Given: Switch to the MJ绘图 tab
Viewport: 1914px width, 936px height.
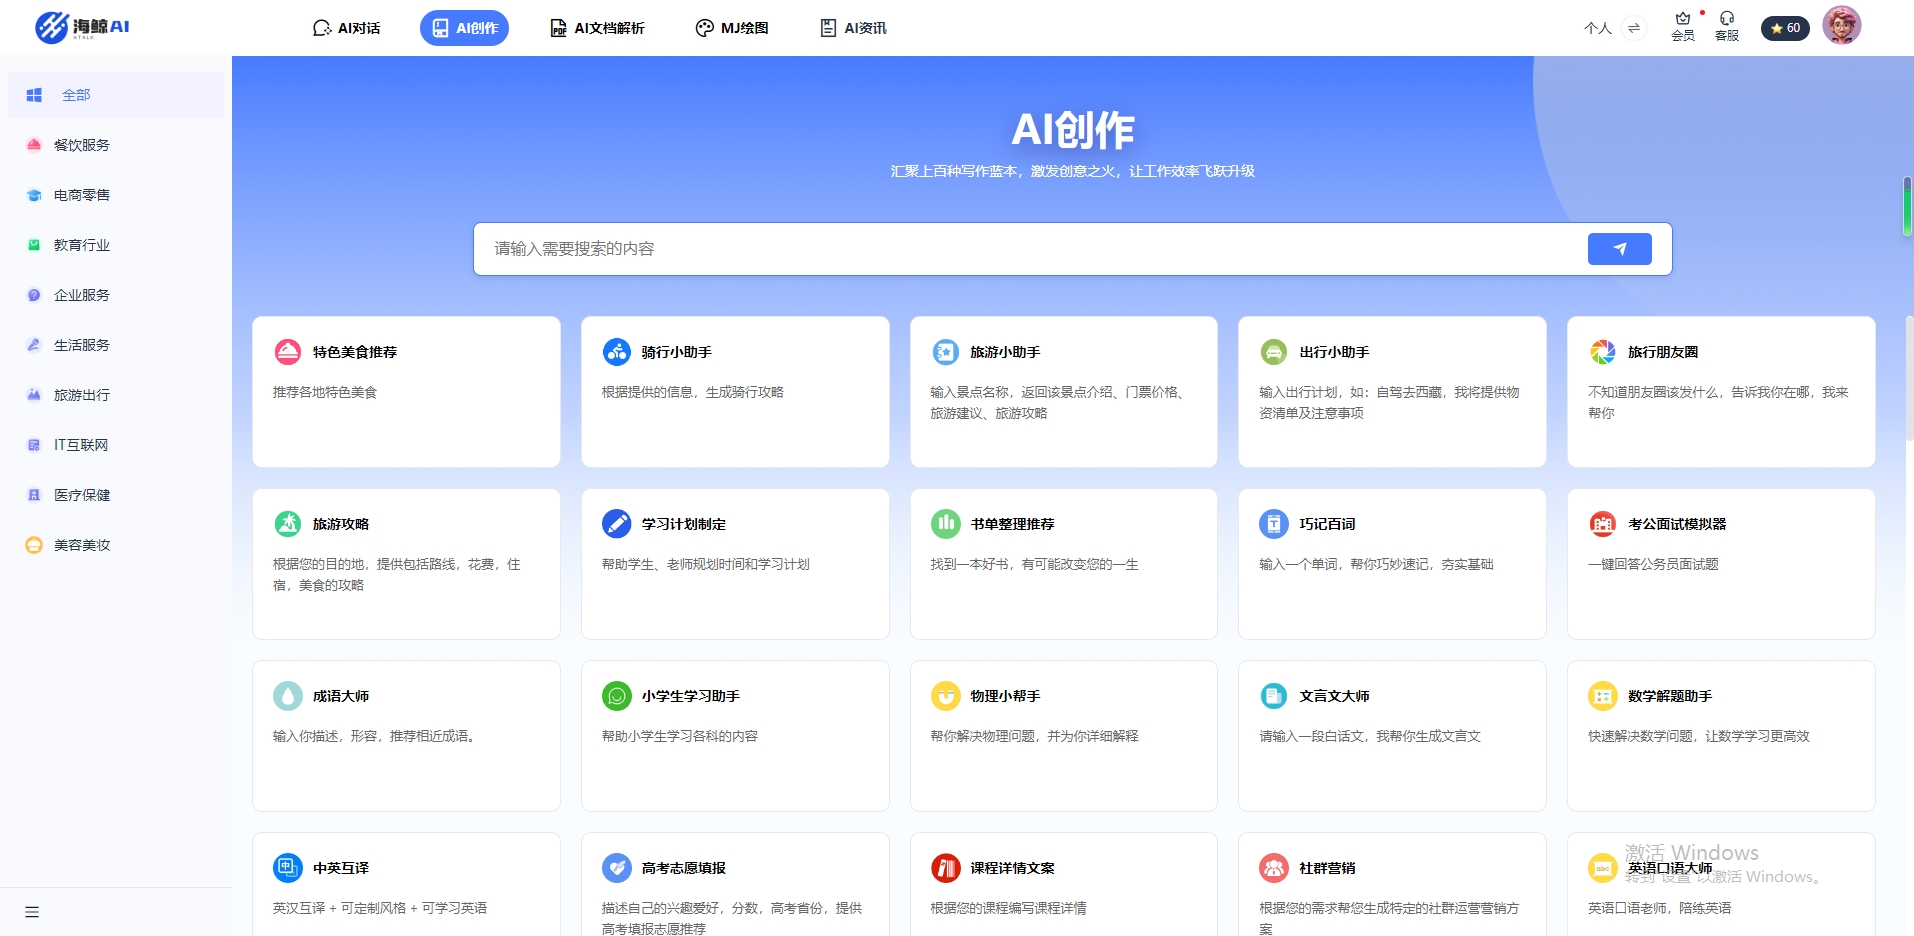Looking at the screenshot, I should pos(732,28).
